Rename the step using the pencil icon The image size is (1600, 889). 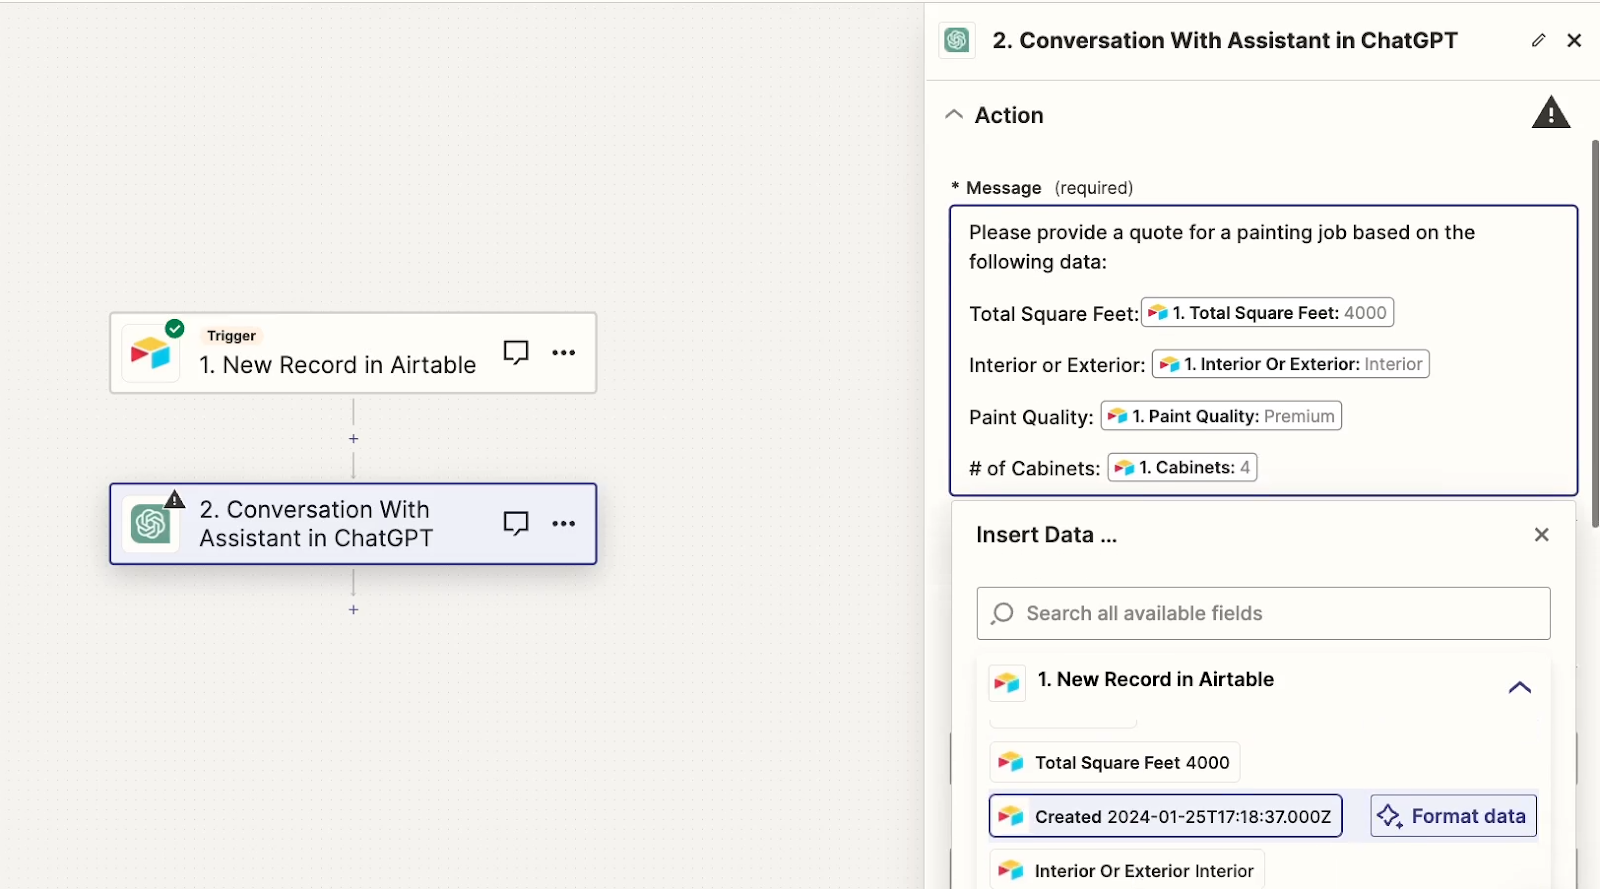click(1538, 40)
